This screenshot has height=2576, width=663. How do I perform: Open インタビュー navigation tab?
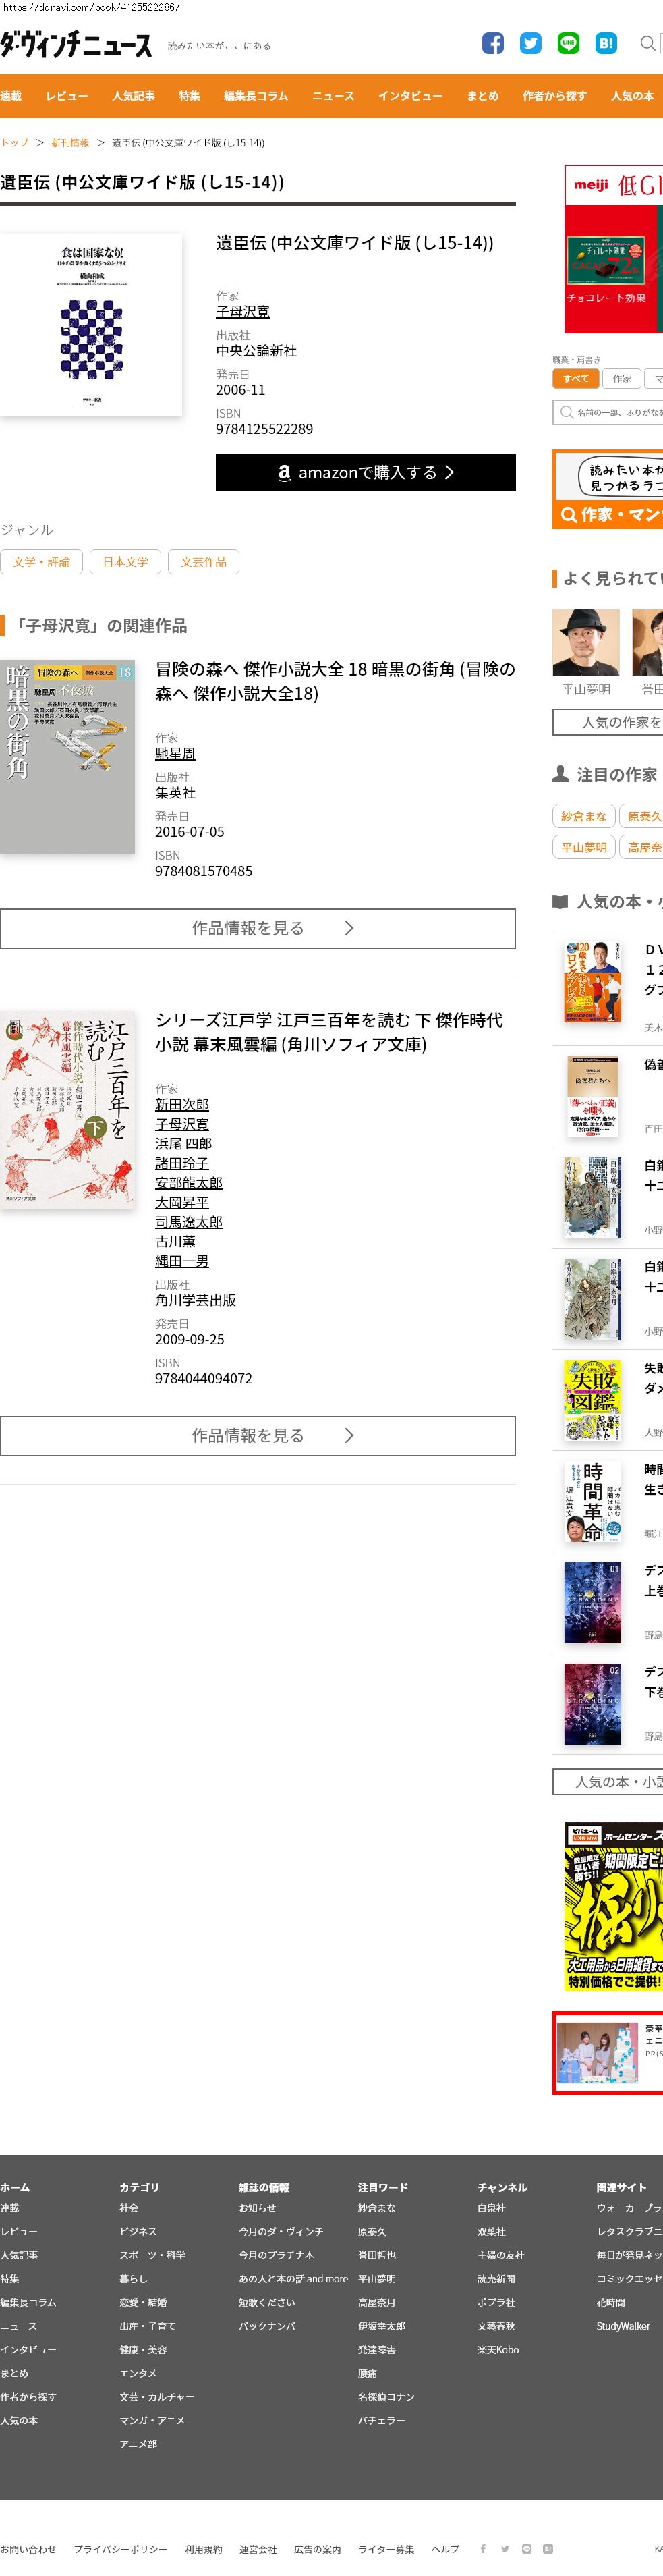click(410, 96)
